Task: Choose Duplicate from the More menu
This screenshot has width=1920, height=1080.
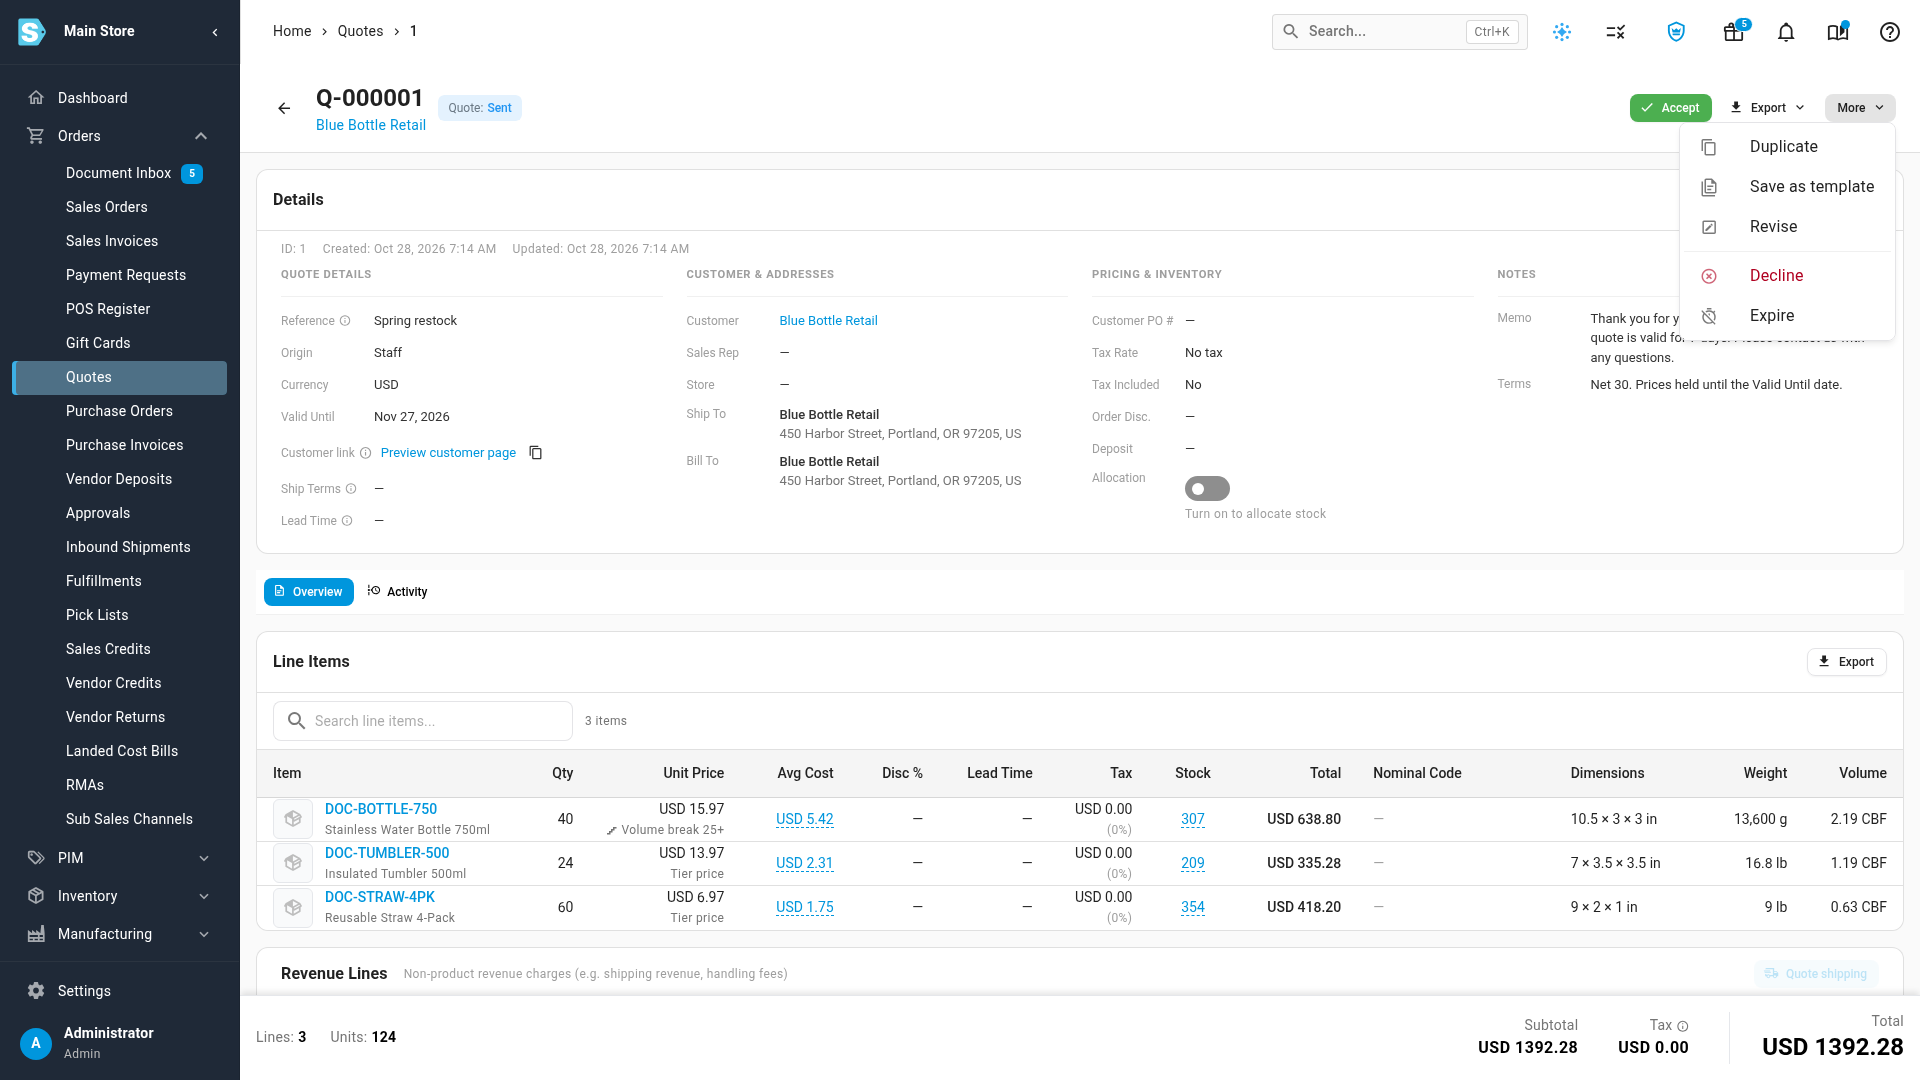Action: pyautogui.click(x=1787, y=147)
